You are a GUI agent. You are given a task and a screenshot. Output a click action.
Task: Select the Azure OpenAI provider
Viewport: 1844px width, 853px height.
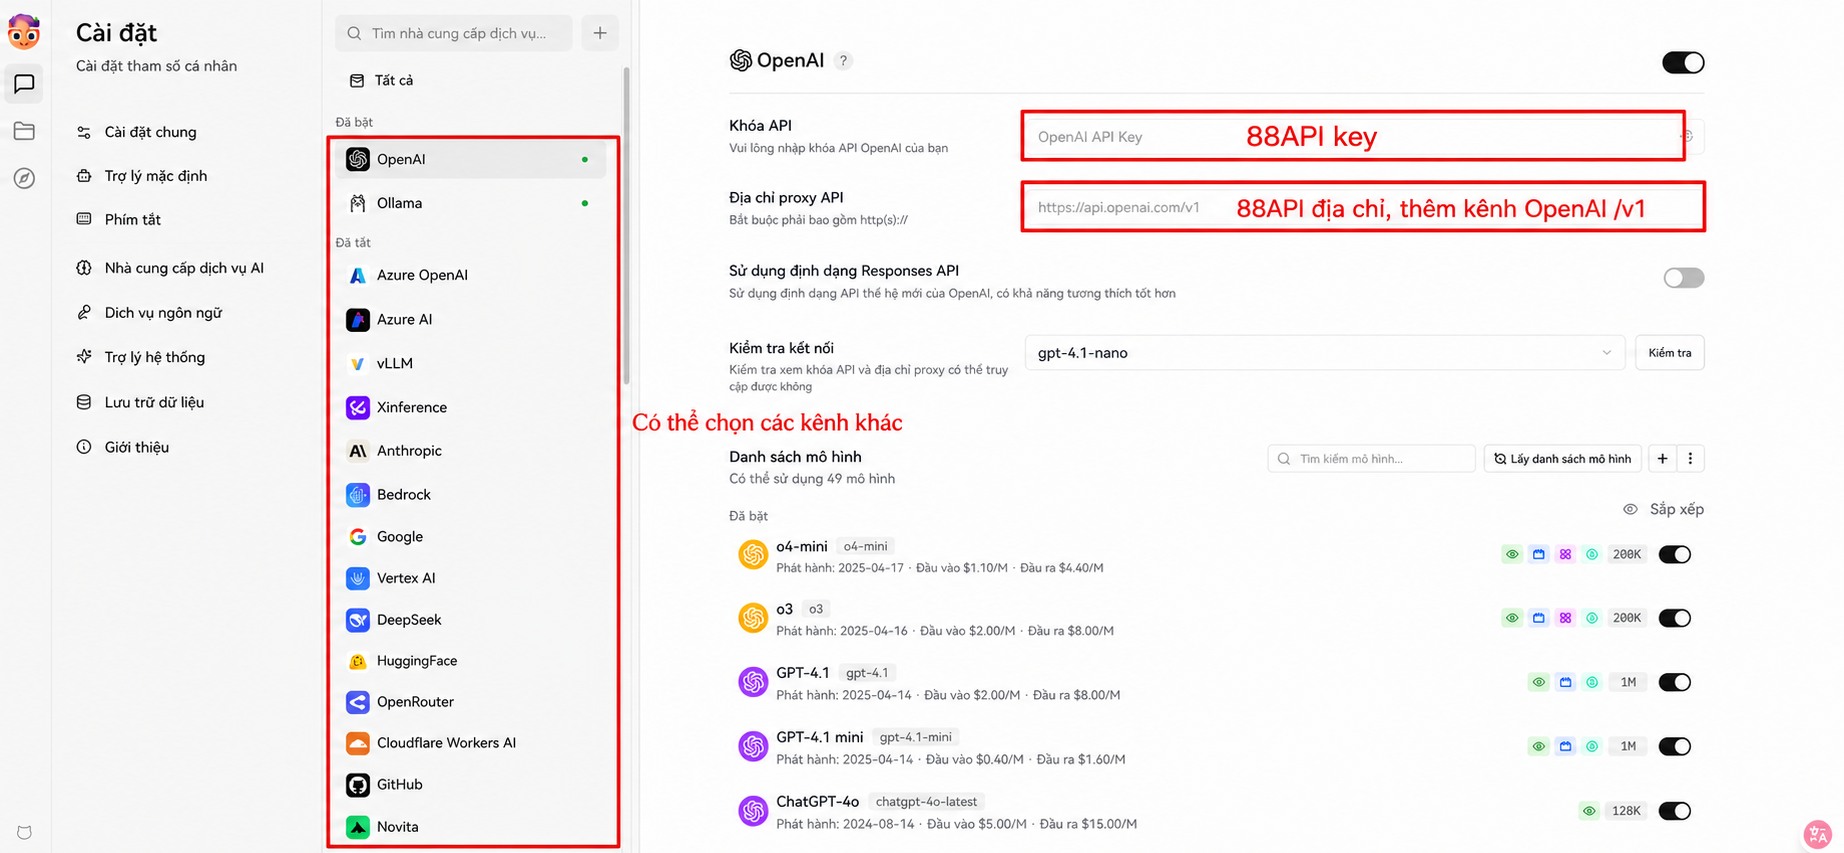pos(471,275)
